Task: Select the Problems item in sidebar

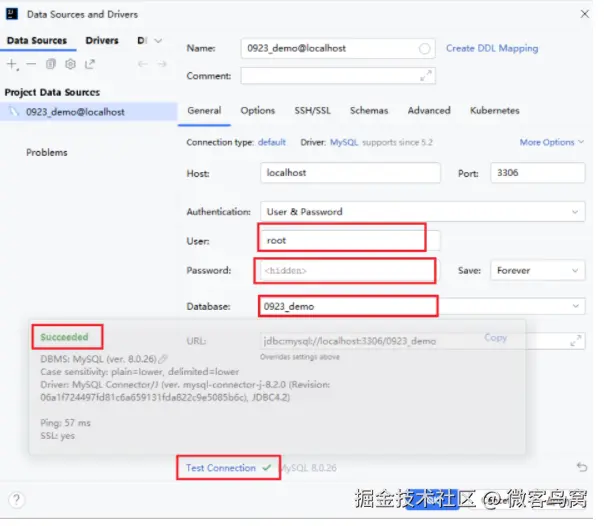Action: tap(47, 152)
